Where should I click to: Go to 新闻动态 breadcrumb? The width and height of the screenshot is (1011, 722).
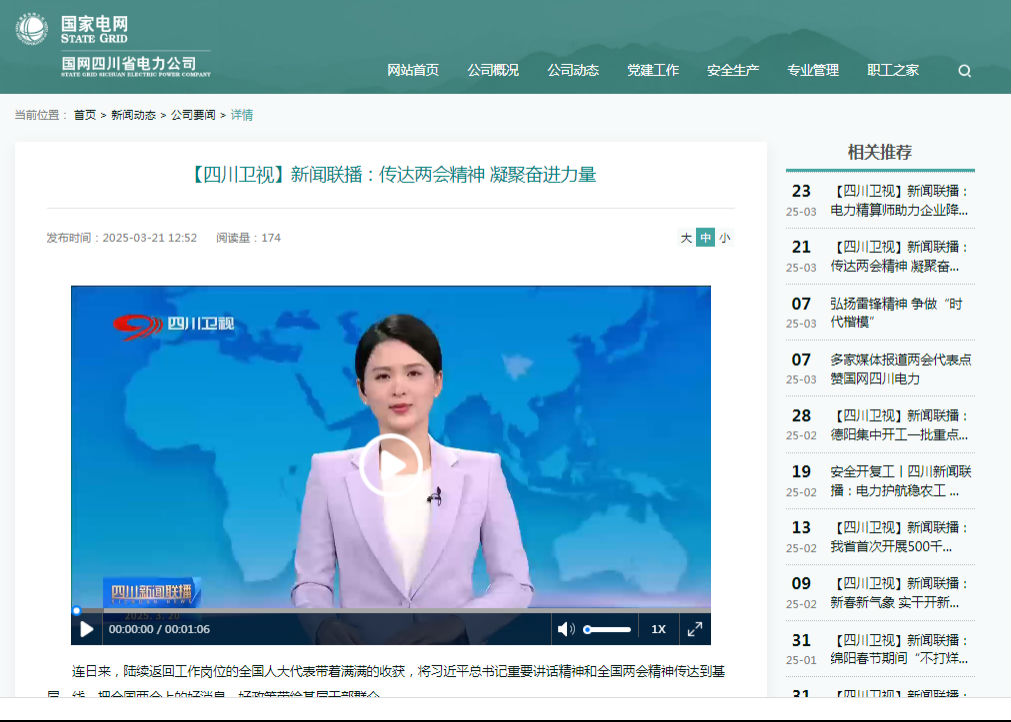(133, 115)
